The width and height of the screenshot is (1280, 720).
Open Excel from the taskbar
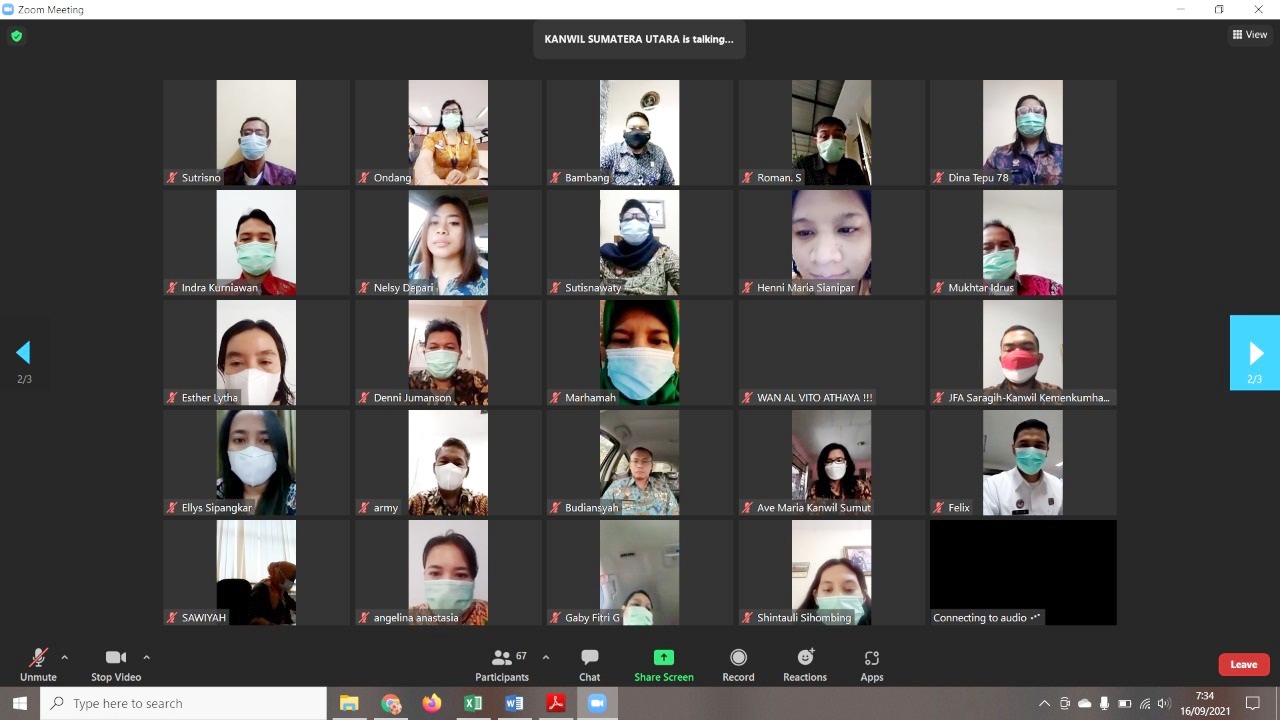473,703
